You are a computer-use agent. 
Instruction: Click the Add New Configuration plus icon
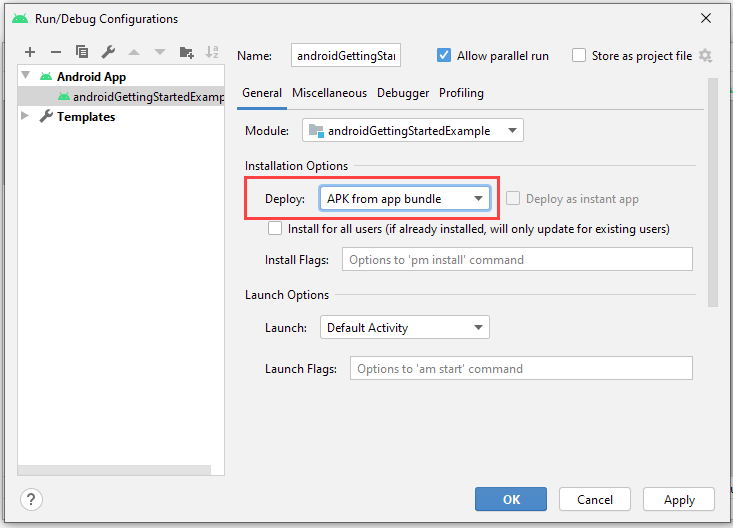30,52
